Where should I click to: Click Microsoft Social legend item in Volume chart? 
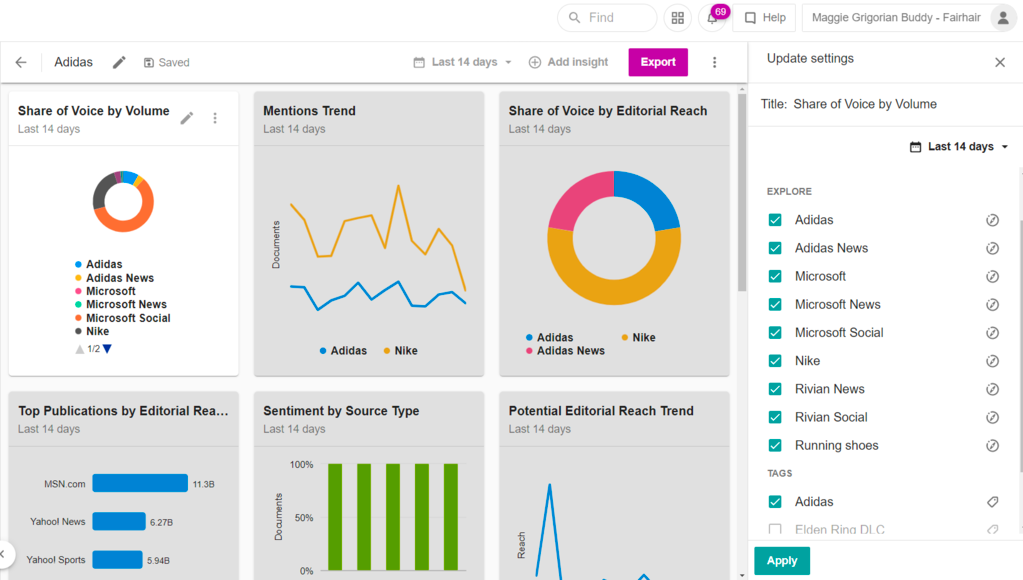pos(123,318)
